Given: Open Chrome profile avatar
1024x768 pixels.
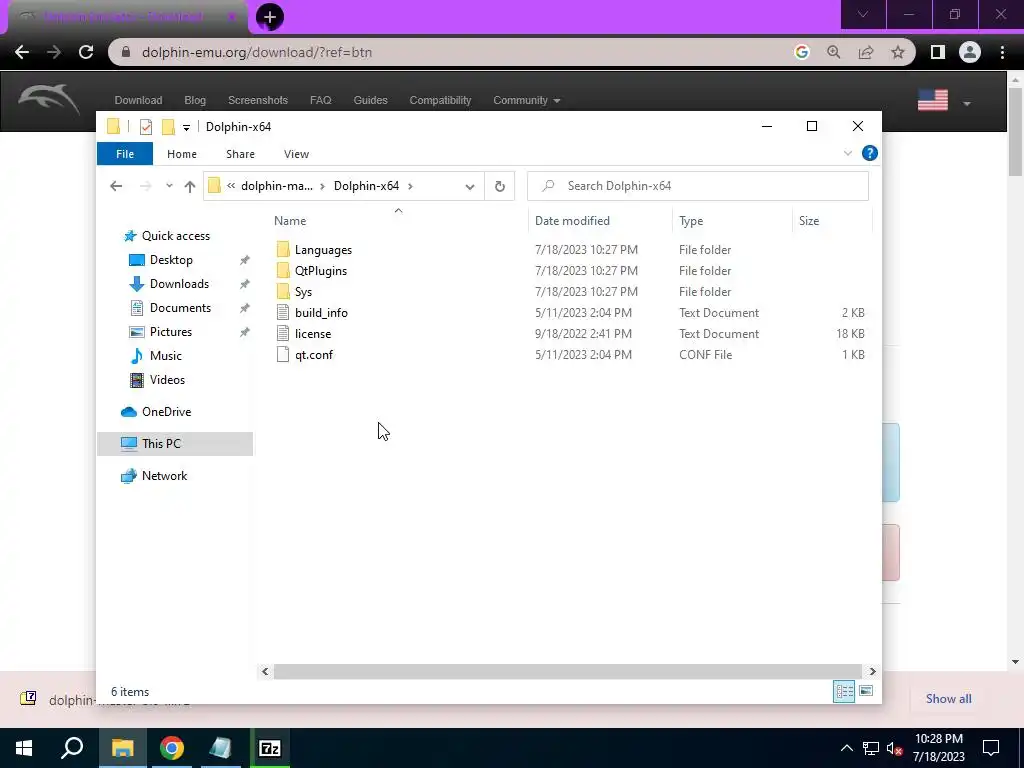Looking at the screenshot, I should click(x=970, y=52).
